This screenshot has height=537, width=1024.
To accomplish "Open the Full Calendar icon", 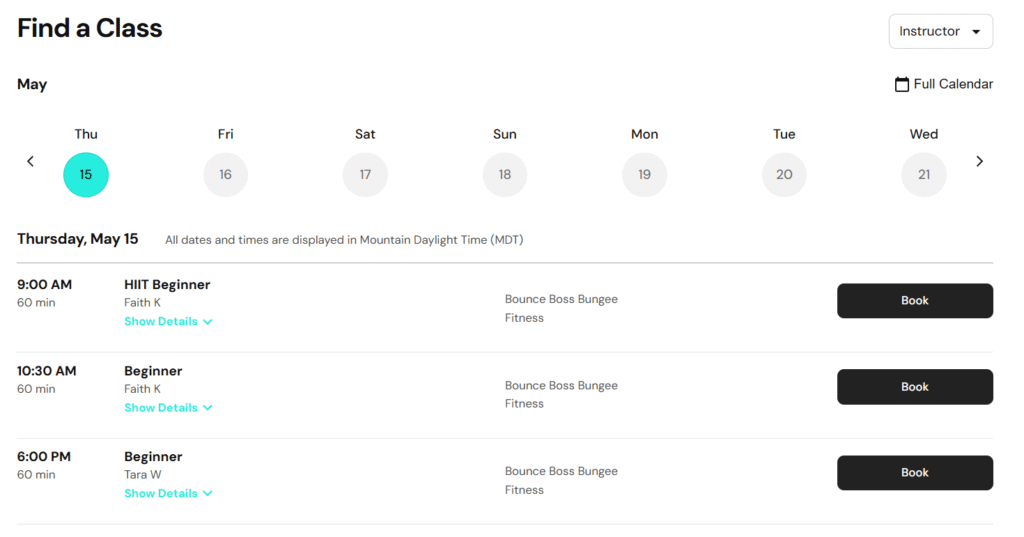I will coord(901,84).
